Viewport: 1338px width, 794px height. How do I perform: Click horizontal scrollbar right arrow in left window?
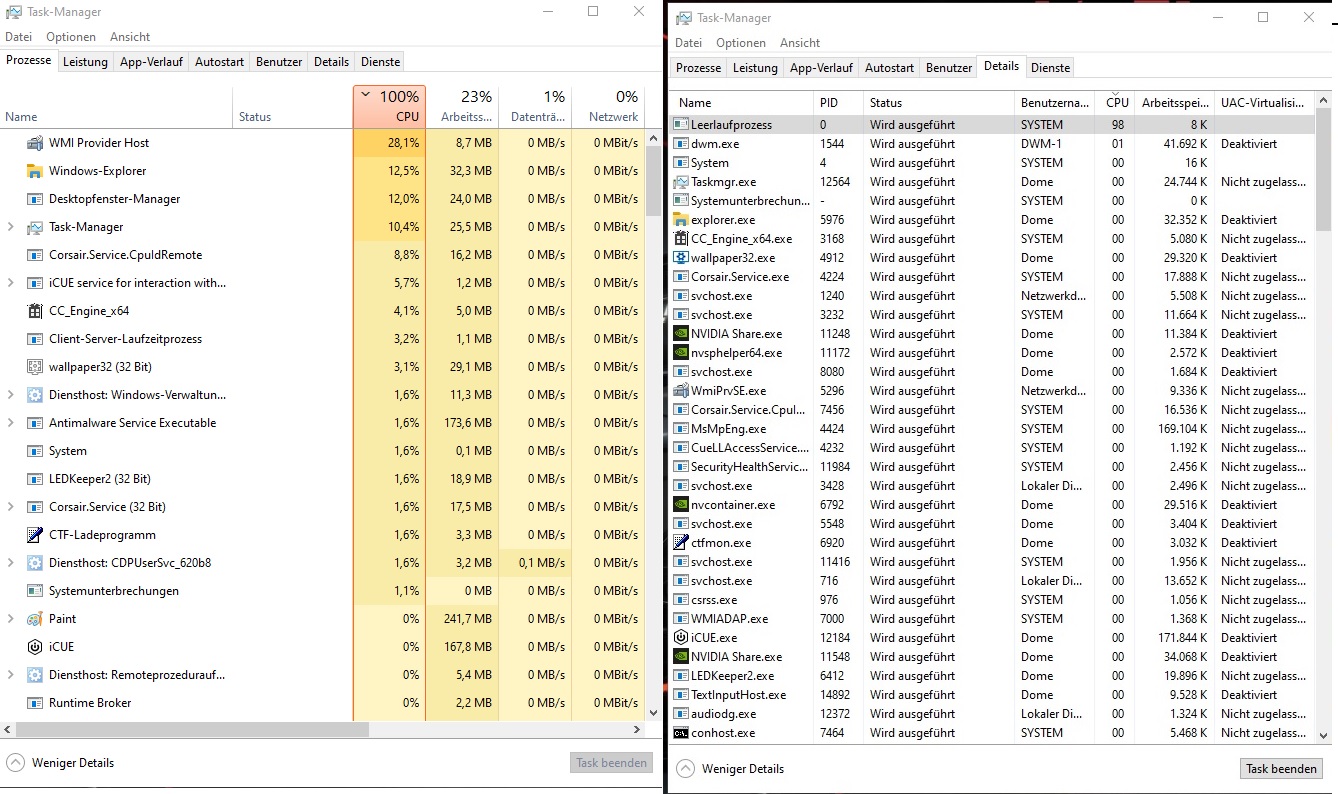tap(638, 730)
